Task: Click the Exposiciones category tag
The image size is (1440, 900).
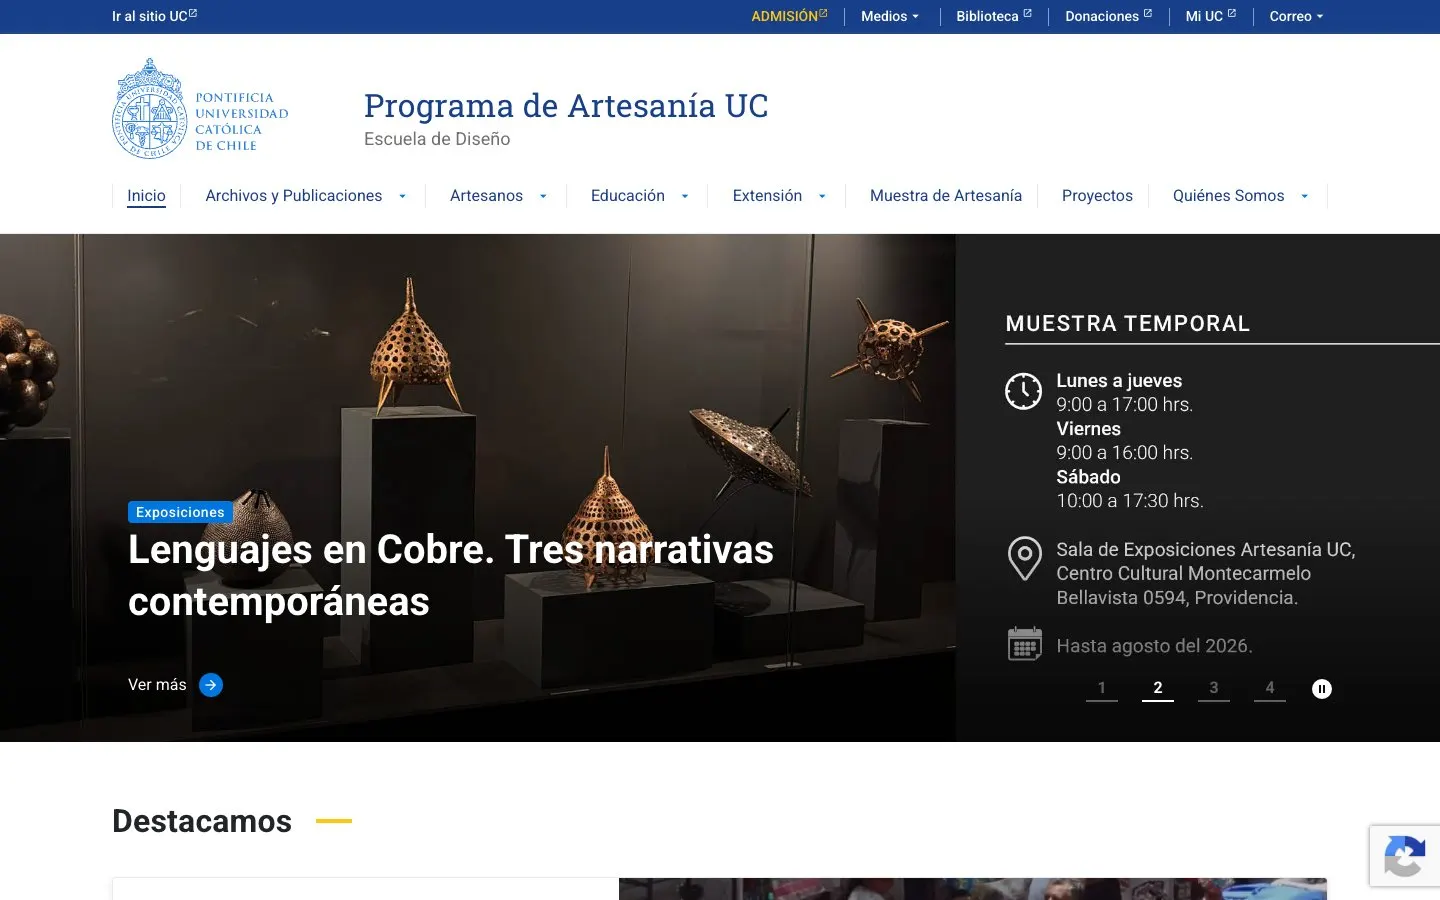Action: click(x=180, y=512)
